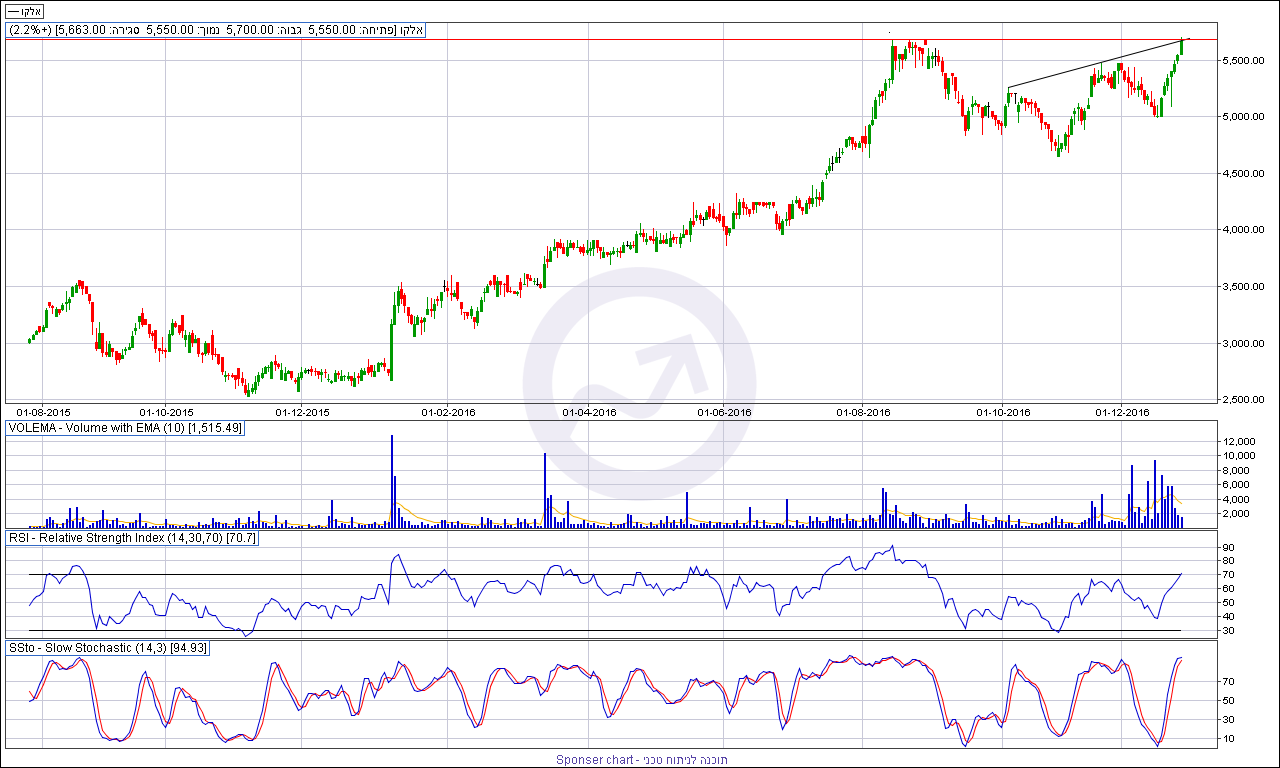Screen dimensions: 1280x768
Task: Click the 01-10-2015 date label
Action: coord(166,411)
